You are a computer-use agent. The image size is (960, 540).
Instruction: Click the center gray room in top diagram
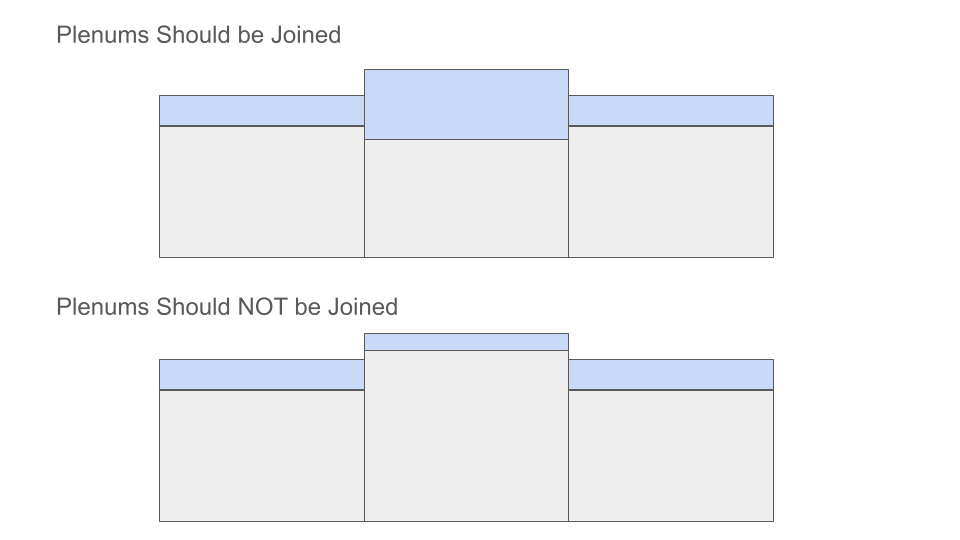click(466, 198)
